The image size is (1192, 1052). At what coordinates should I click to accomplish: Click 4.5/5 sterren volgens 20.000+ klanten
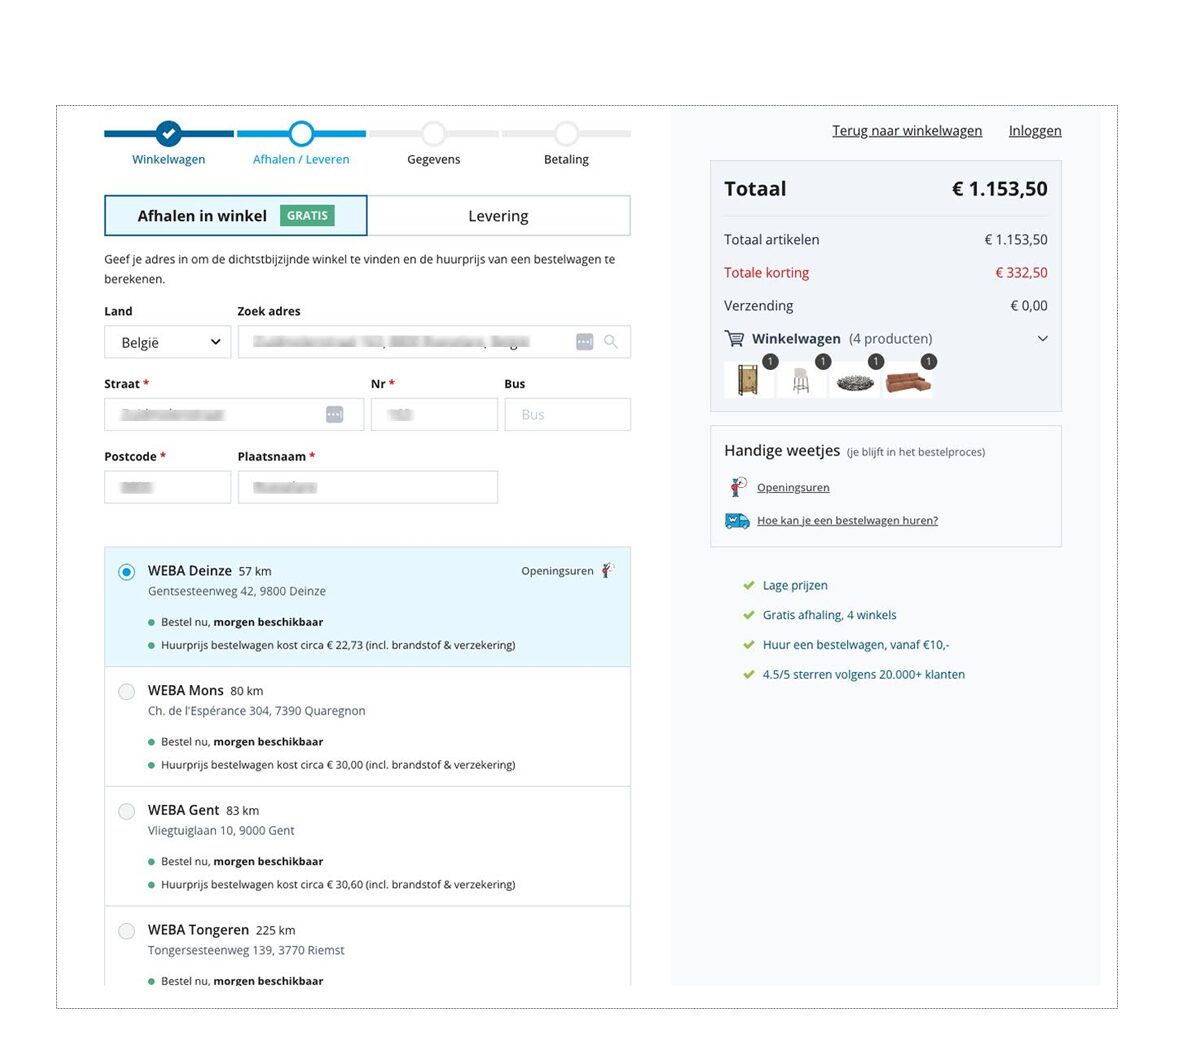(x=864, y=674)
